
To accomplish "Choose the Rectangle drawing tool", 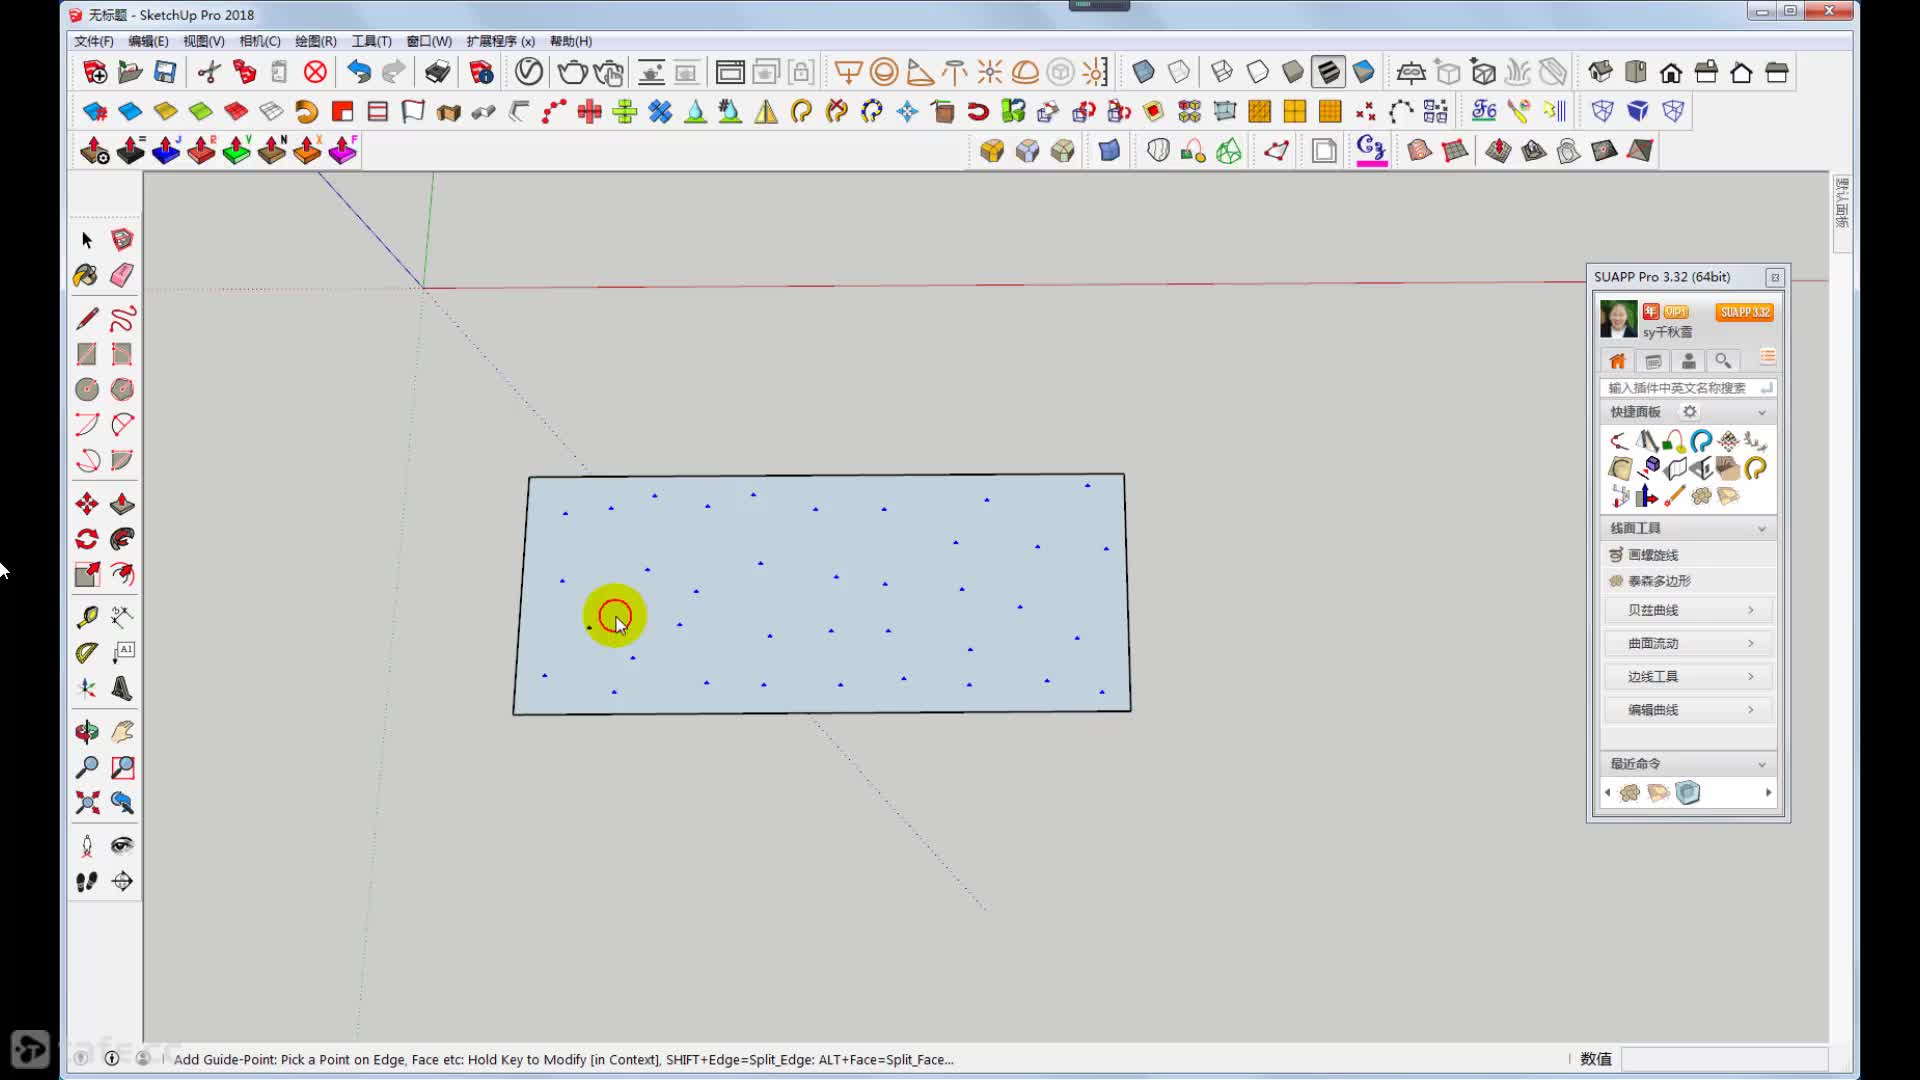I will (87, 354).
